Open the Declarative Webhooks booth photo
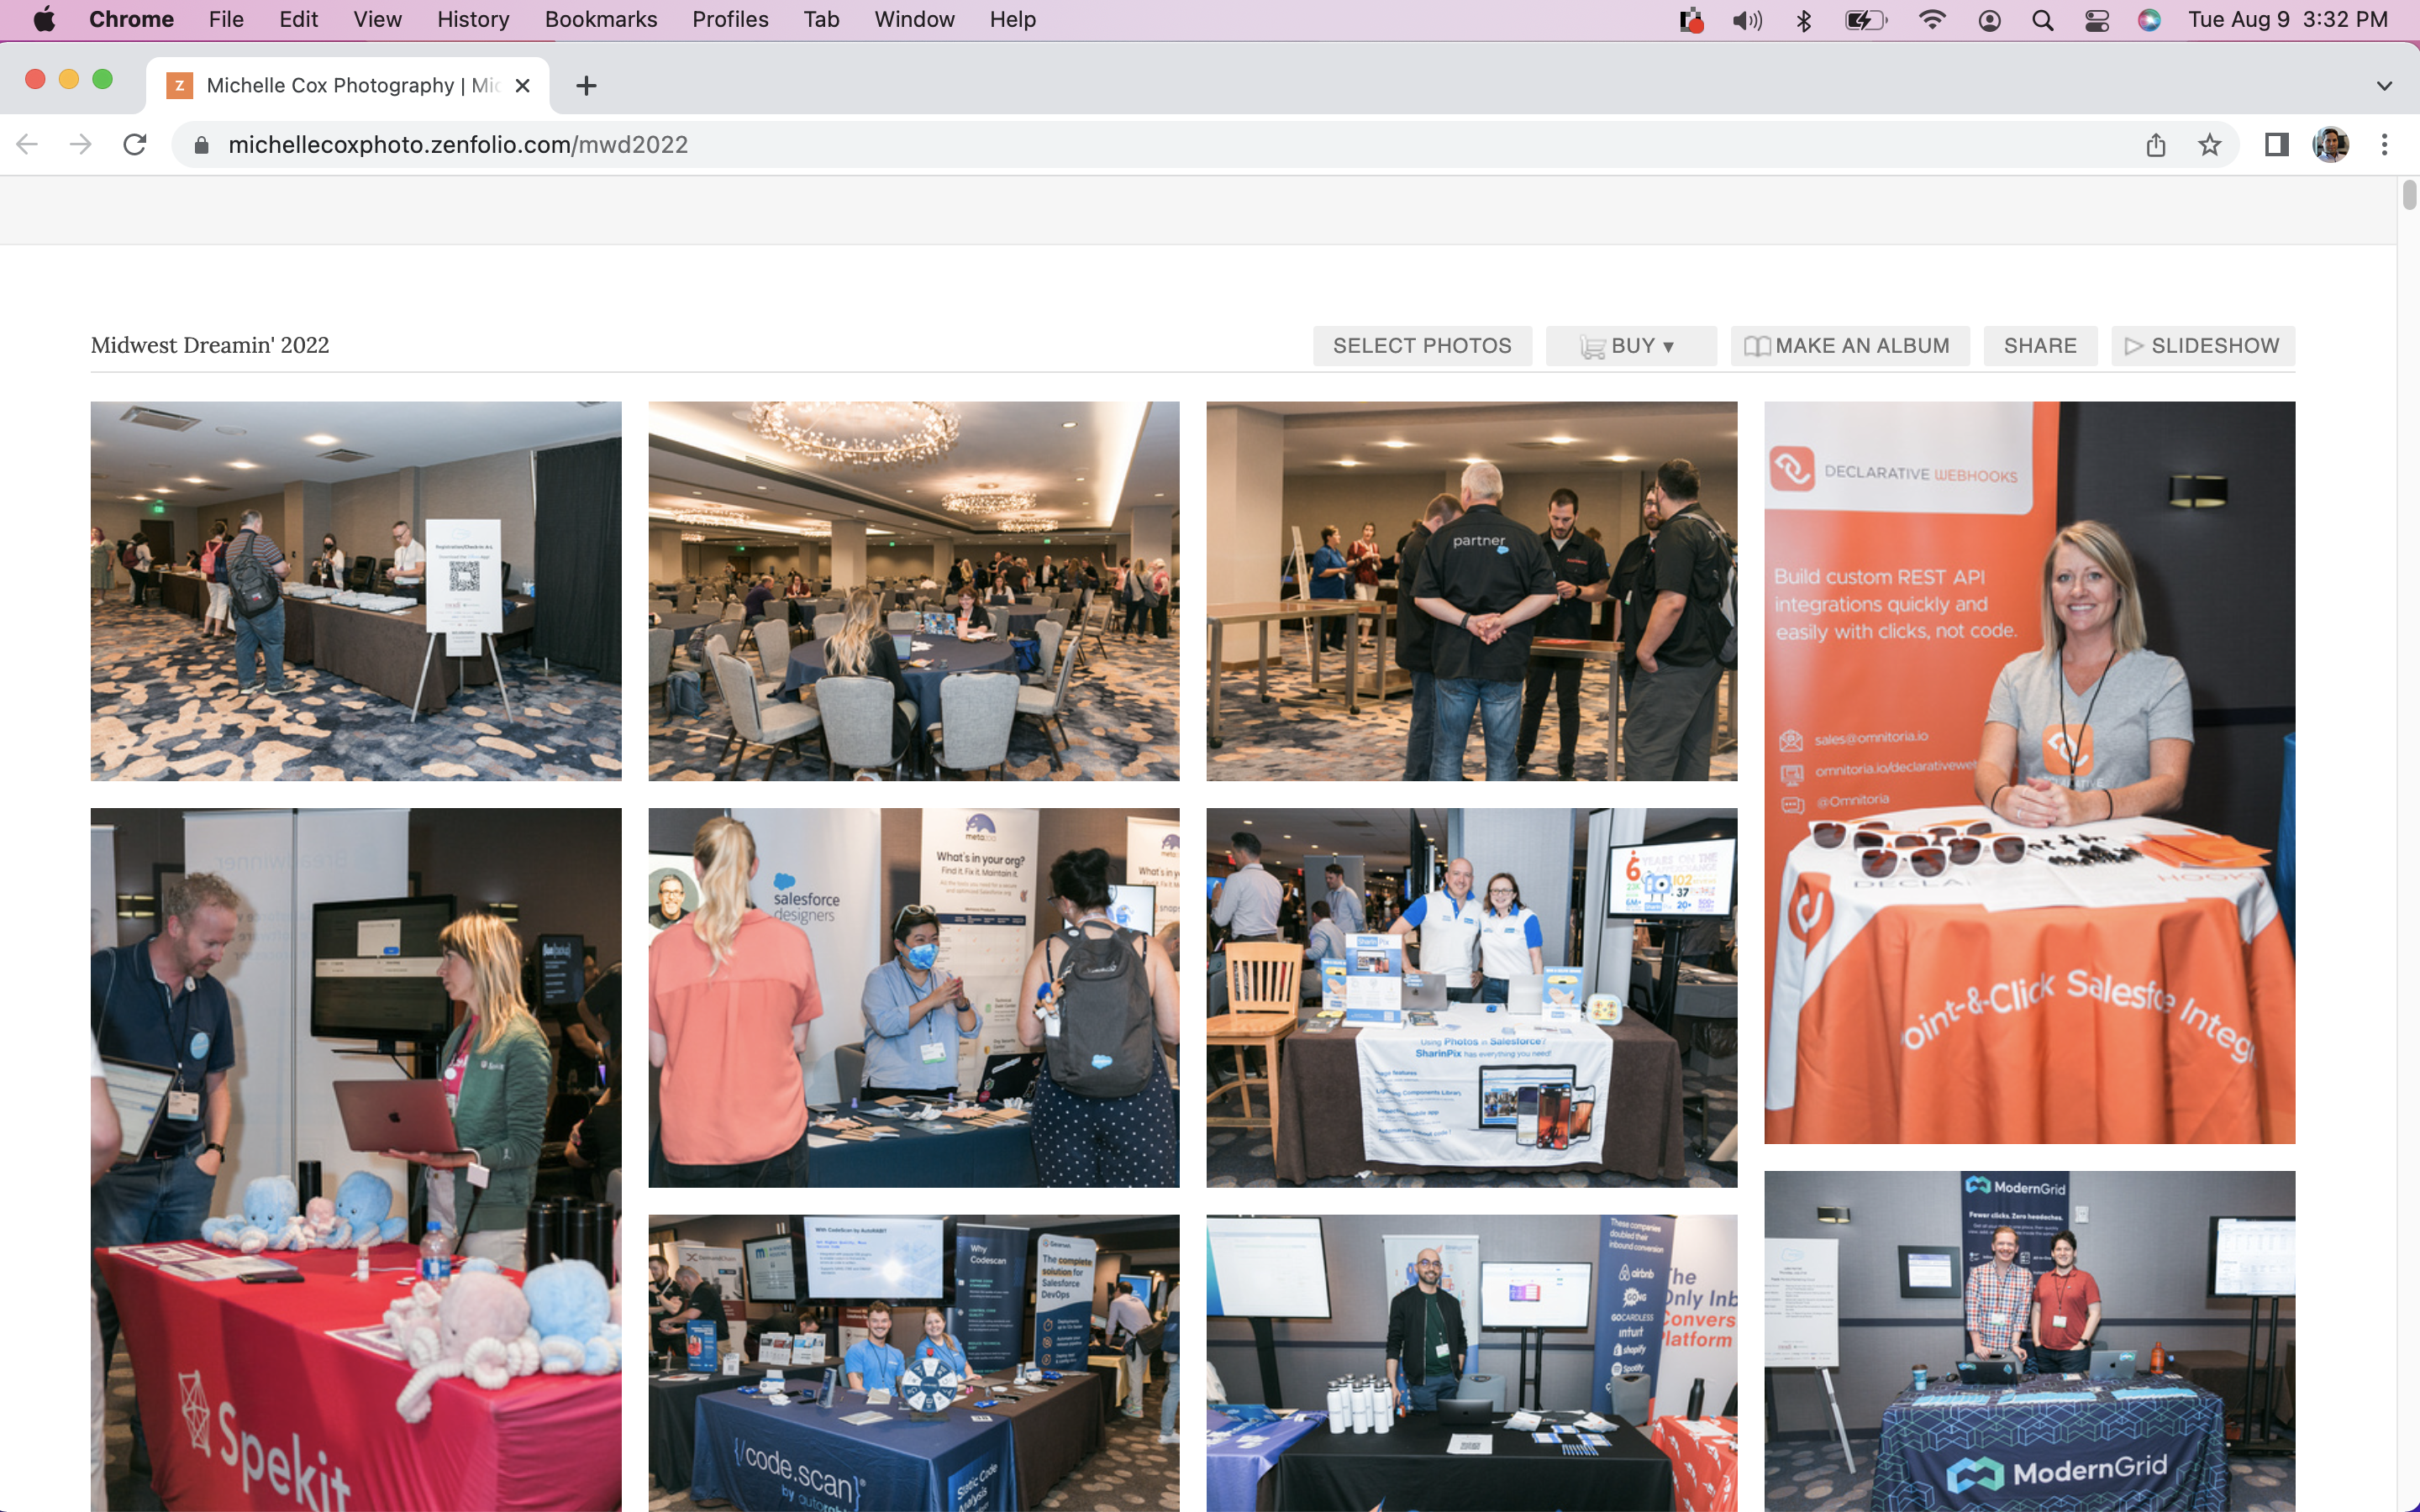Image resolution: width=2420 pixels, height=1512 pixels. pos(2030,773)
